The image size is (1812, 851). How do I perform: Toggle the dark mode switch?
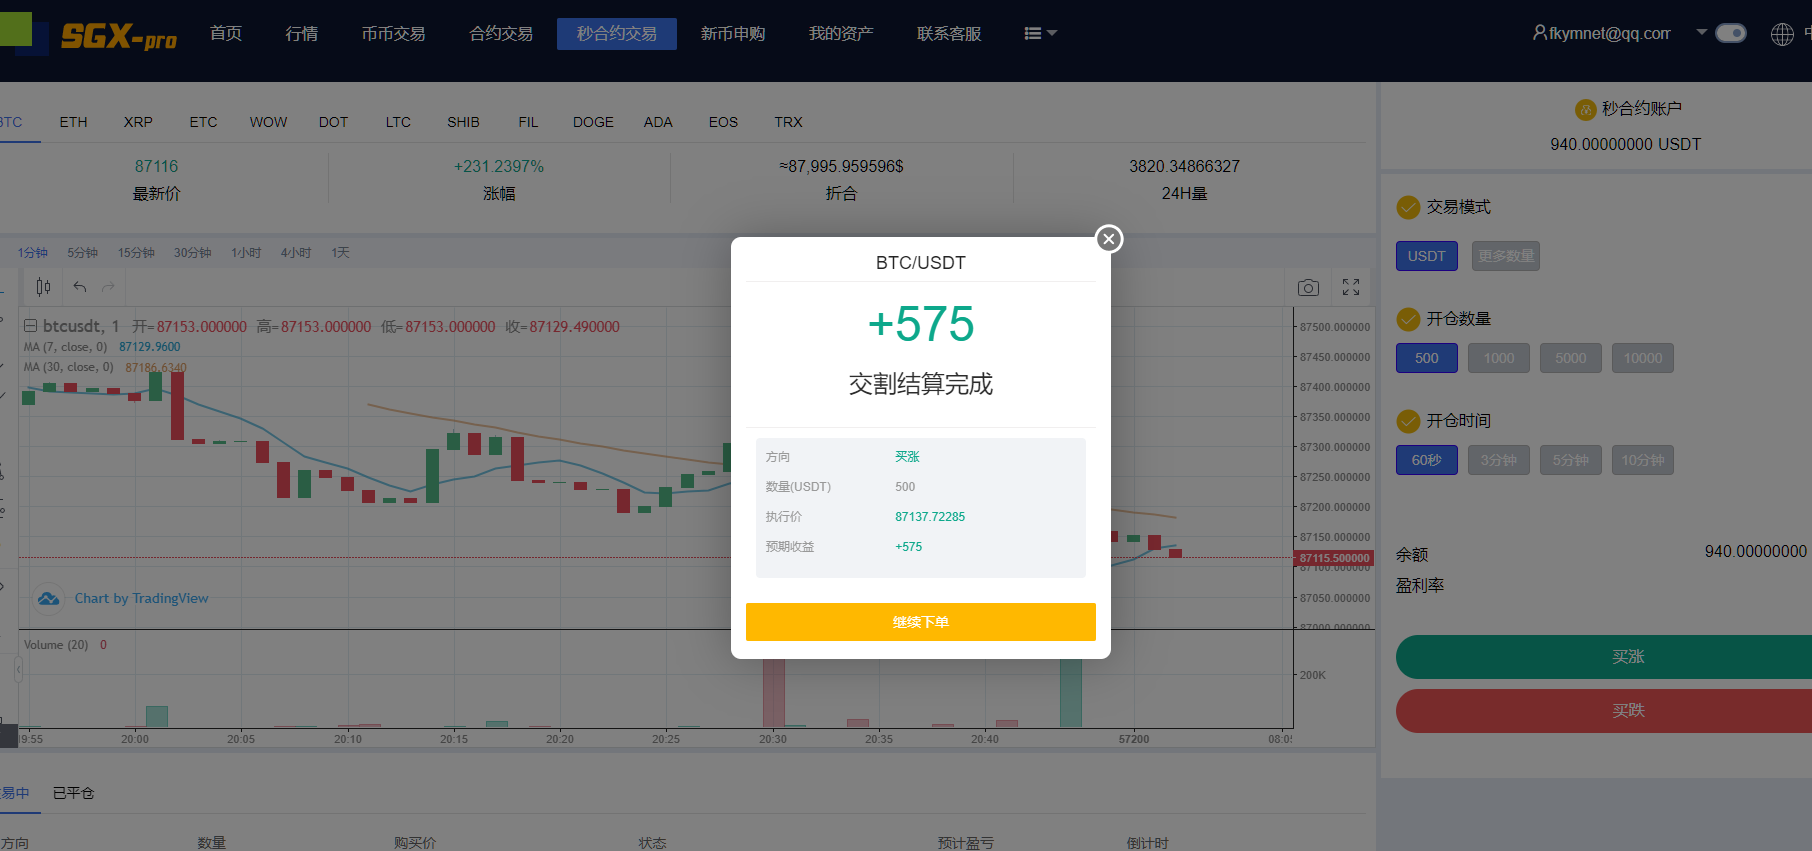click(x=1730, y=33)
